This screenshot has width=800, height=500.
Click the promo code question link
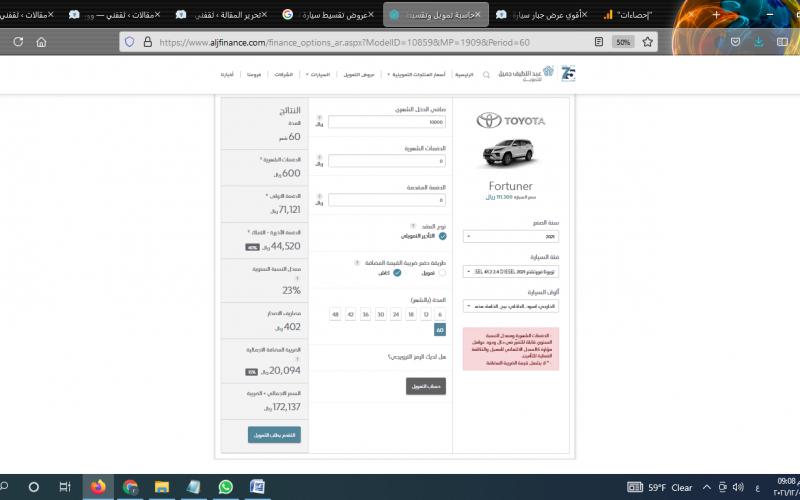417,357
